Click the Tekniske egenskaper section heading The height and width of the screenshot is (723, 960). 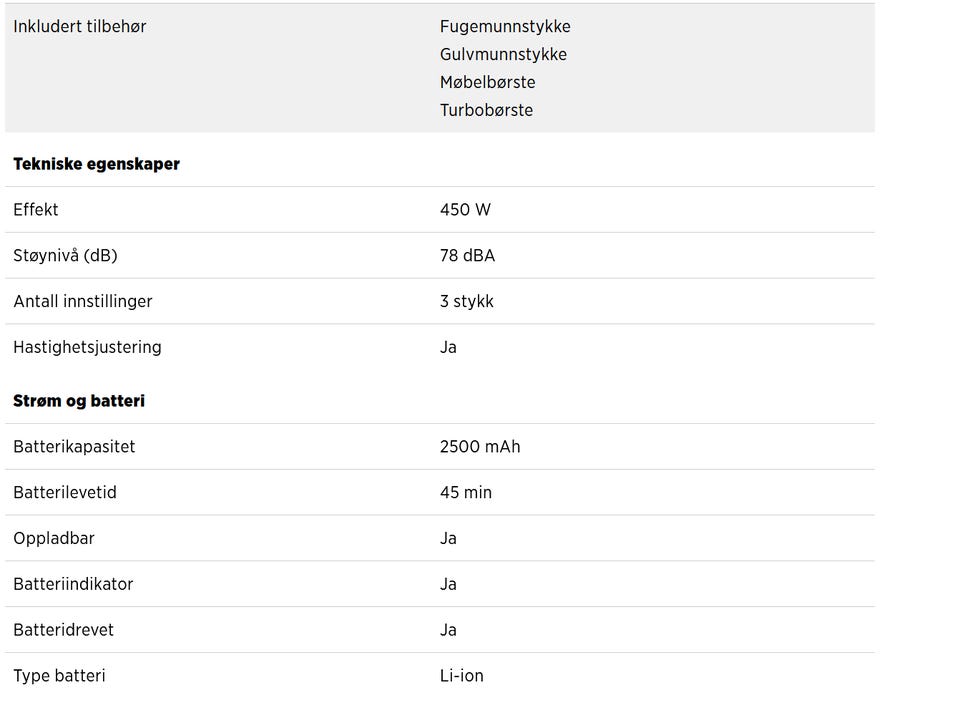[96, 164]
